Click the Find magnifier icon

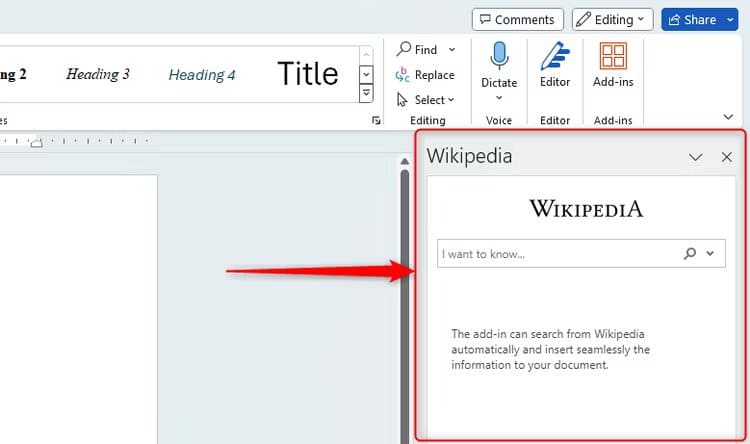pyautogui.click(x=404, y=48)
